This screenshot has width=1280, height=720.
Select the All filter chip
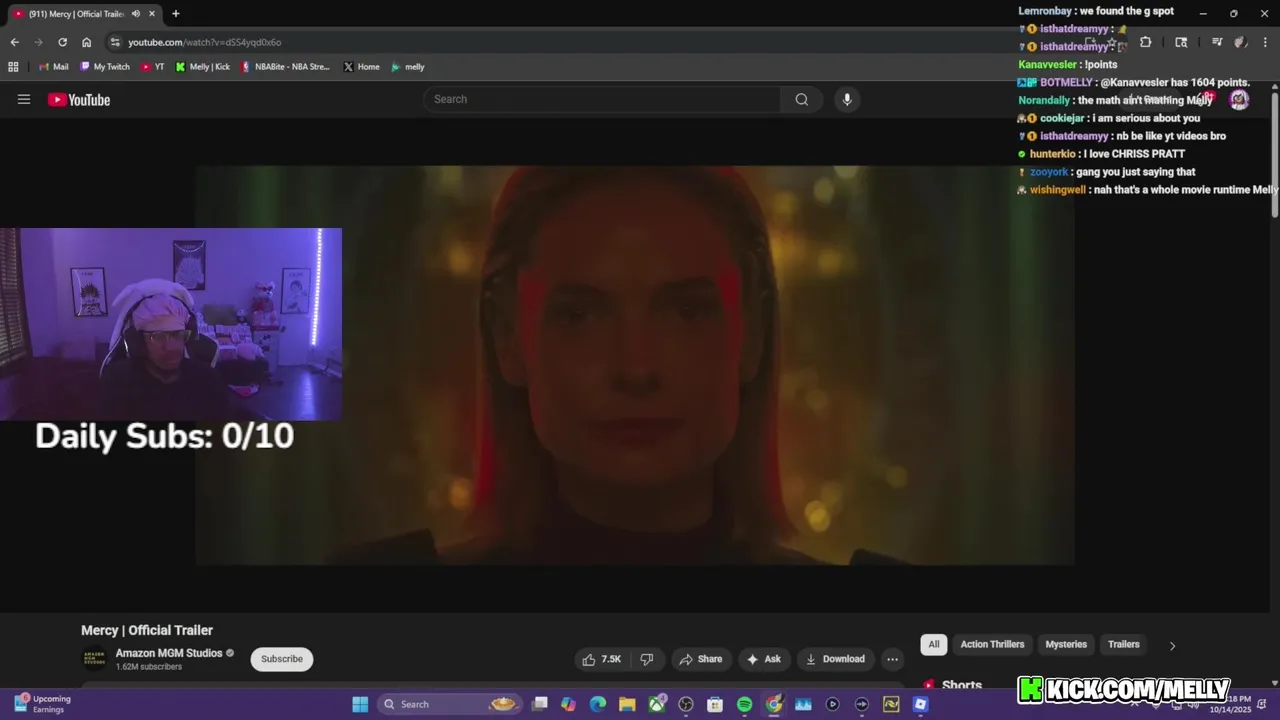(933, 644)
